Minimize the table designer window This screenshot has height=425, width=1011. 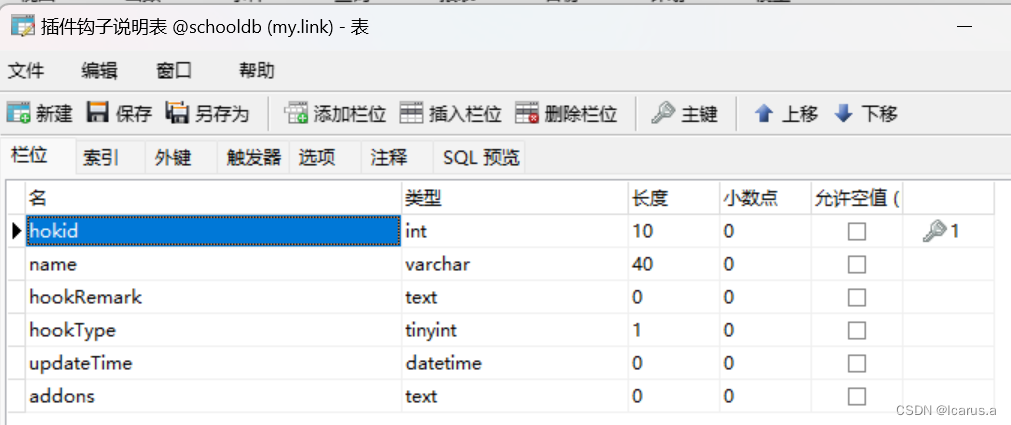coord(964,26)
